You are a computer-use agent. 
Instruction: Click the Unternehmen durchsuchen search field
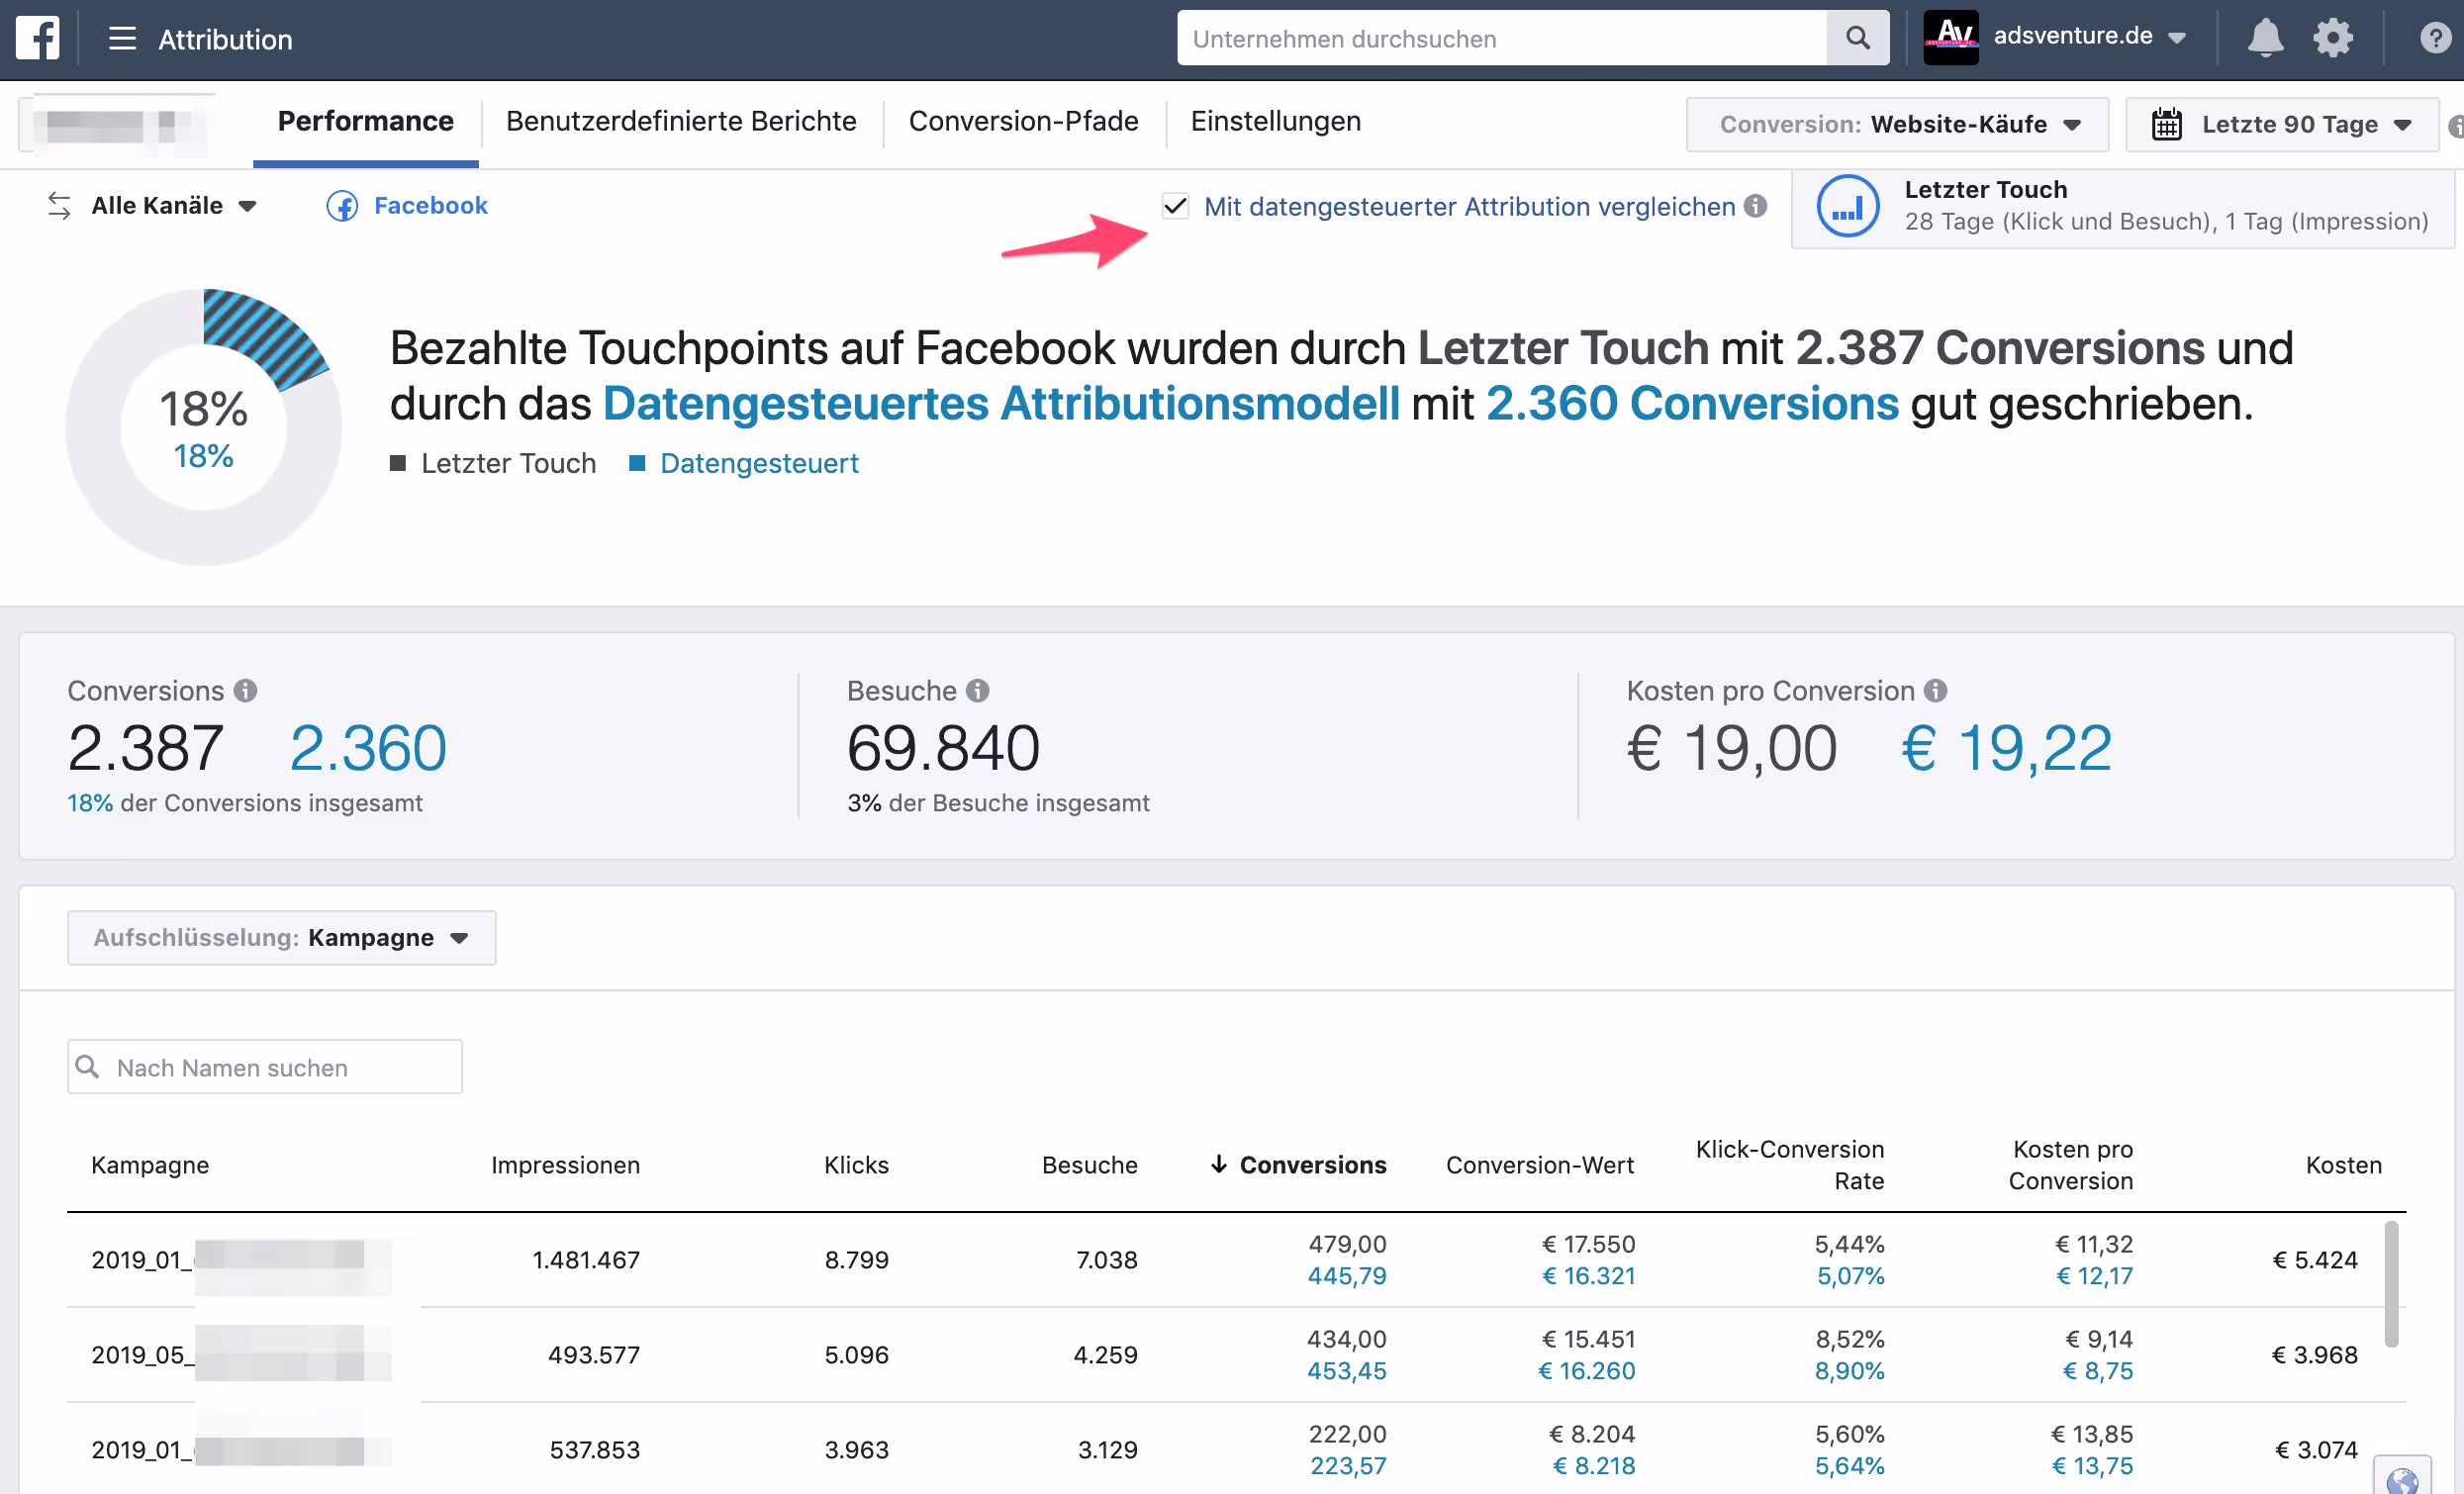pyautogui.click(x=1501, y=38)
